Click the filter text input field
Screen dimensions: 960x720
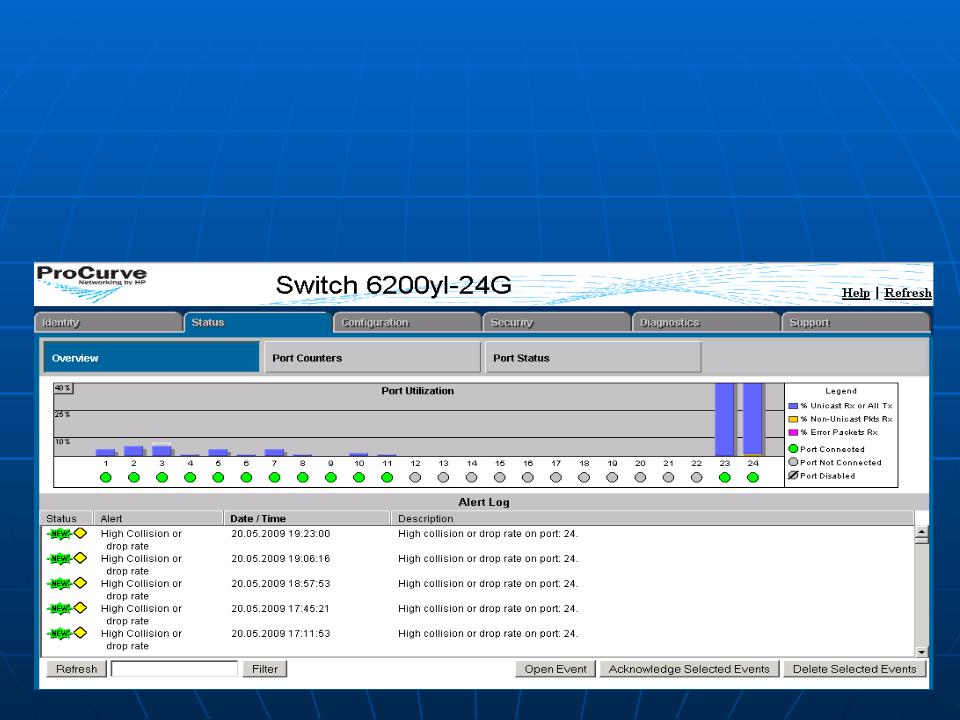(x=174, y=669)
